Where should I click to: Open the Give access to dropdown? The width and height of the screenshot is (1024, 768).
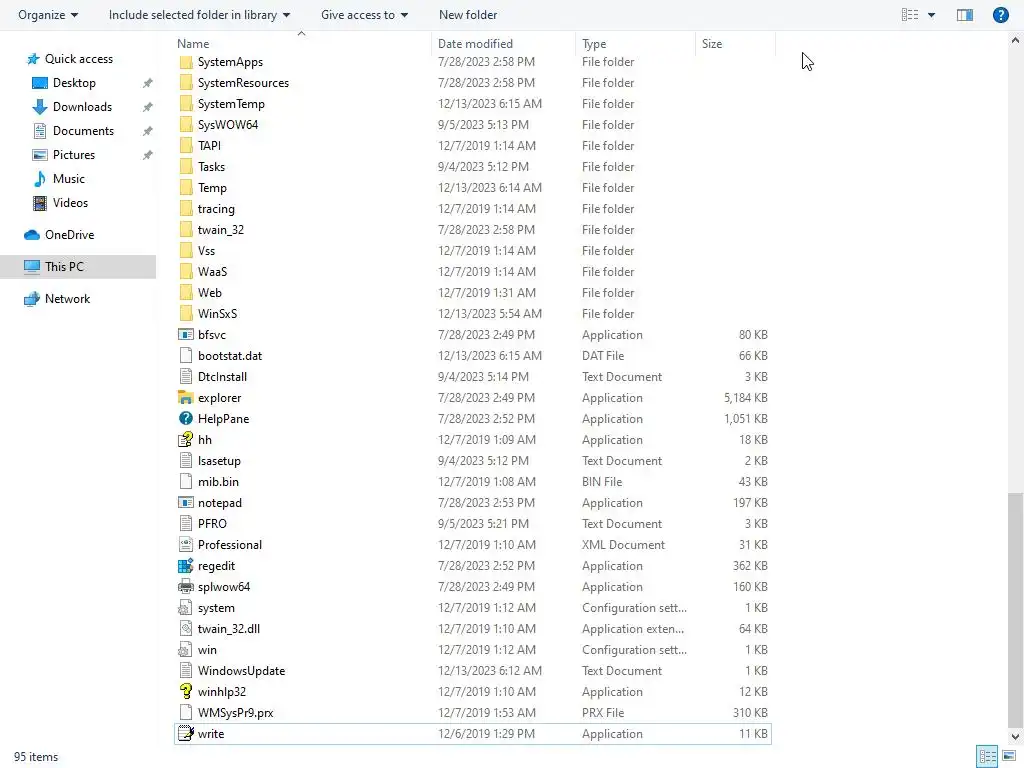coord(364,14)
